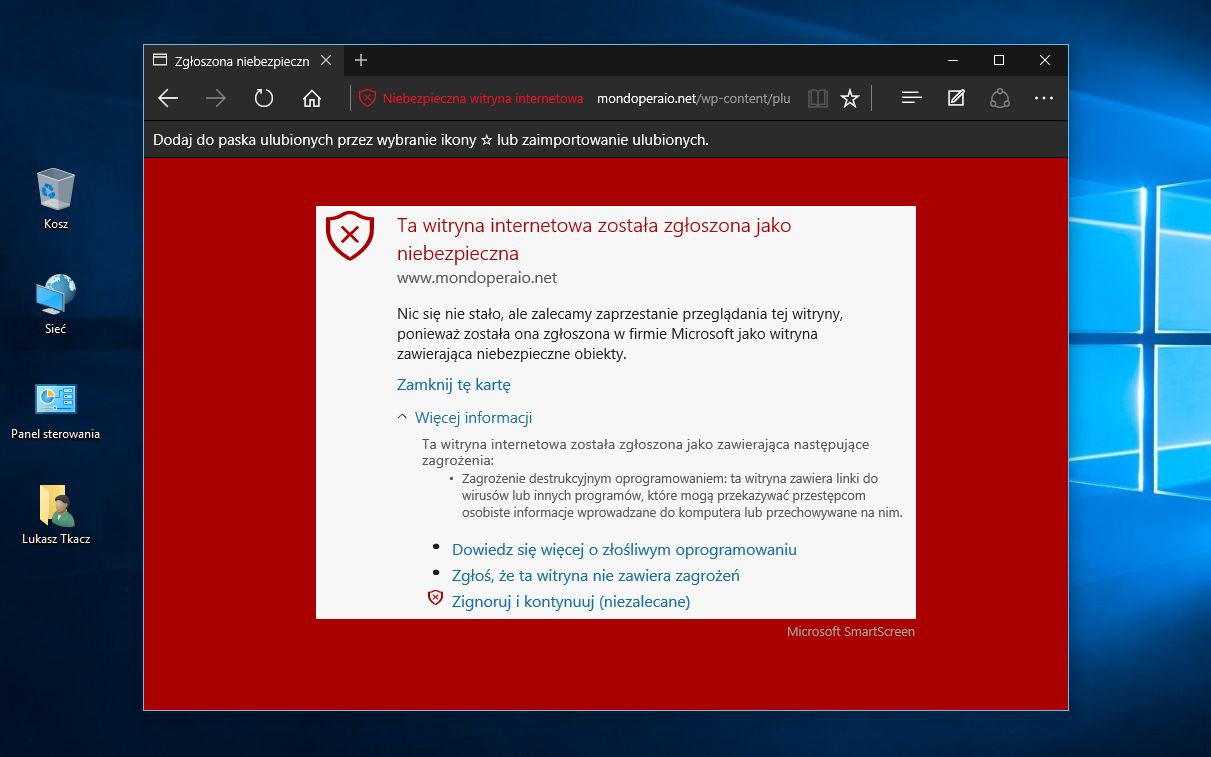Click the mondoperaio.net address bar field

[693, 98]
